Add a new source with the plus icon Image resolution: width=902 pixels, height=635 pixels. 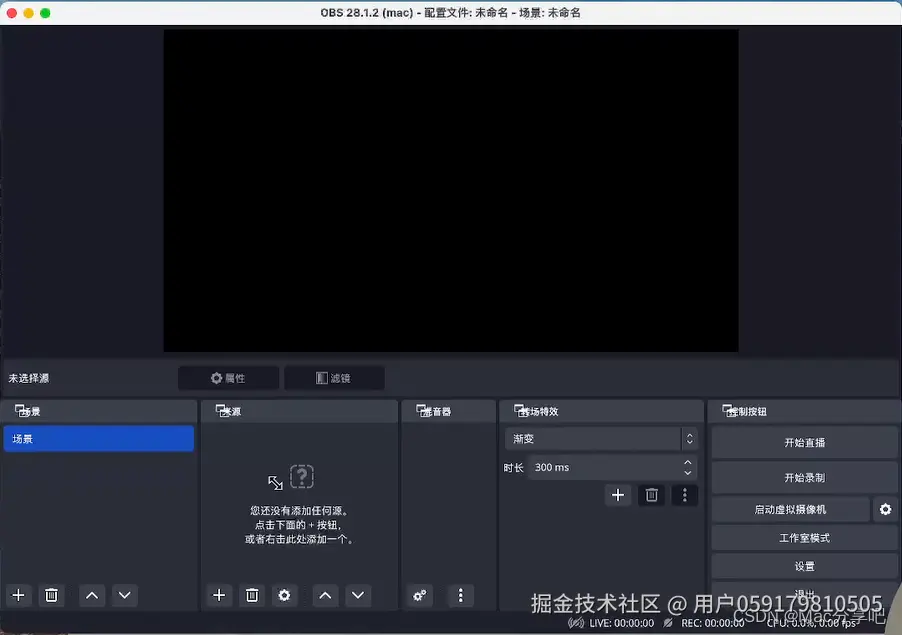tap(219, 595)
